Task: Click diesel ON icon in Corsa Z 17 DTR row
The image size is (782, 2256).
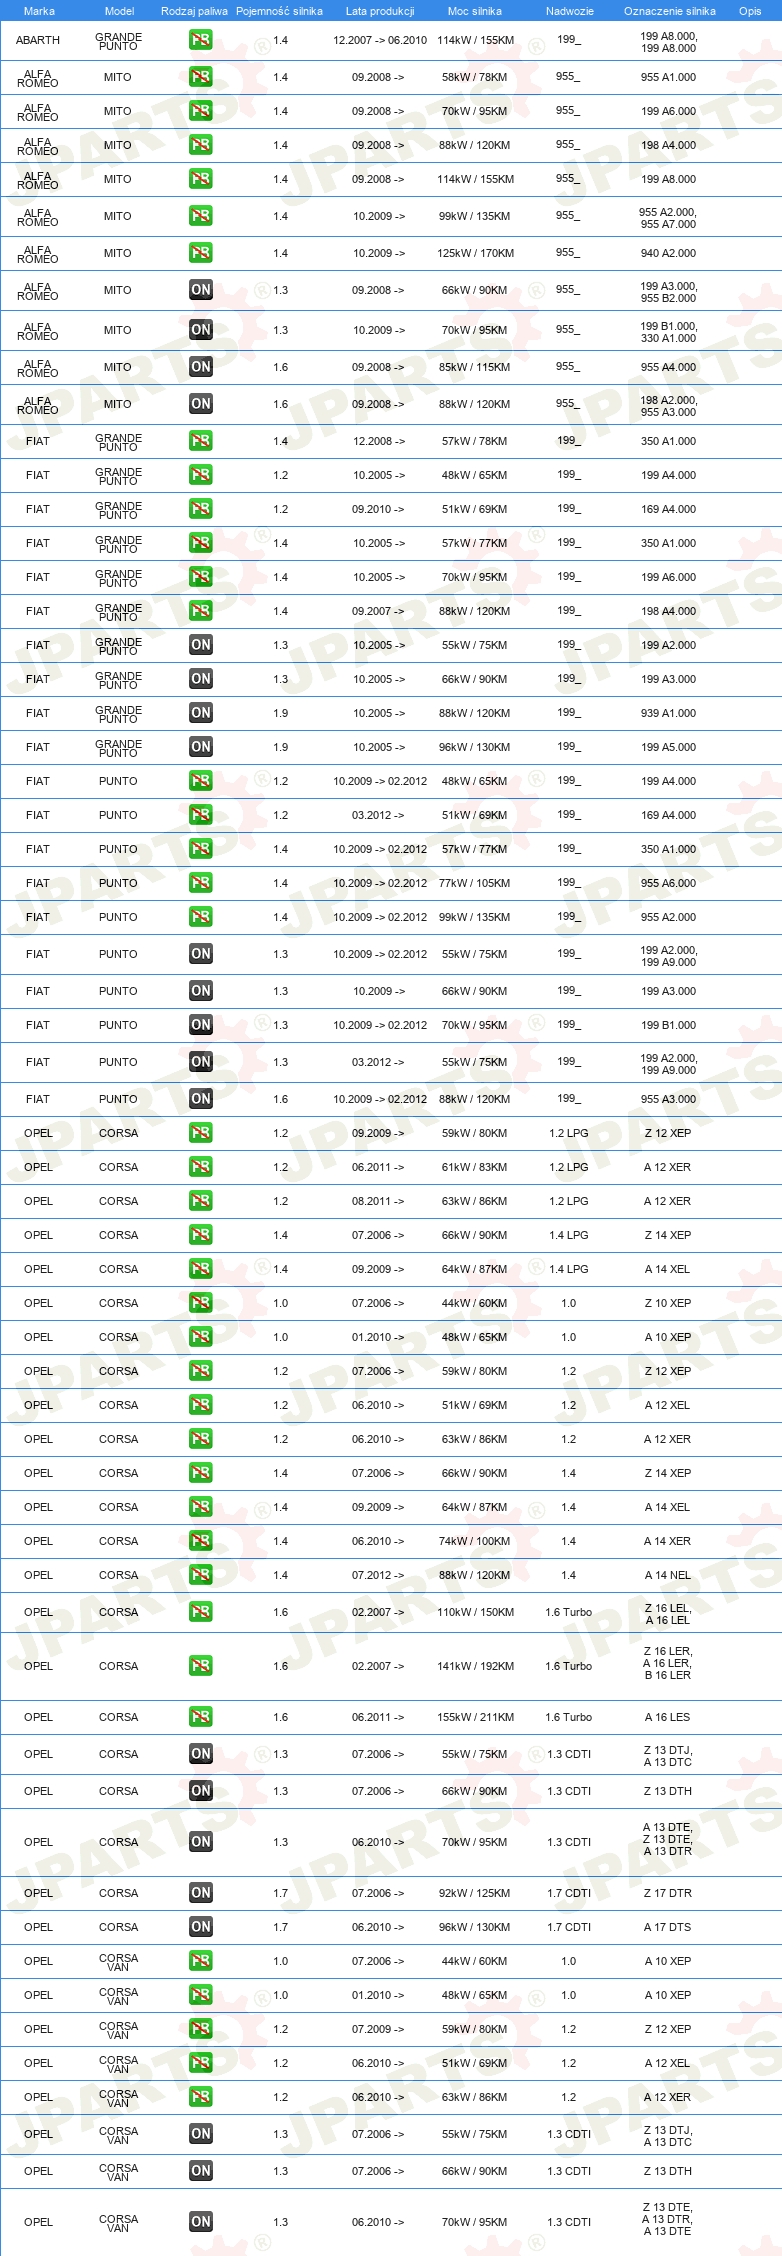Action: [x=201, y=1893]
